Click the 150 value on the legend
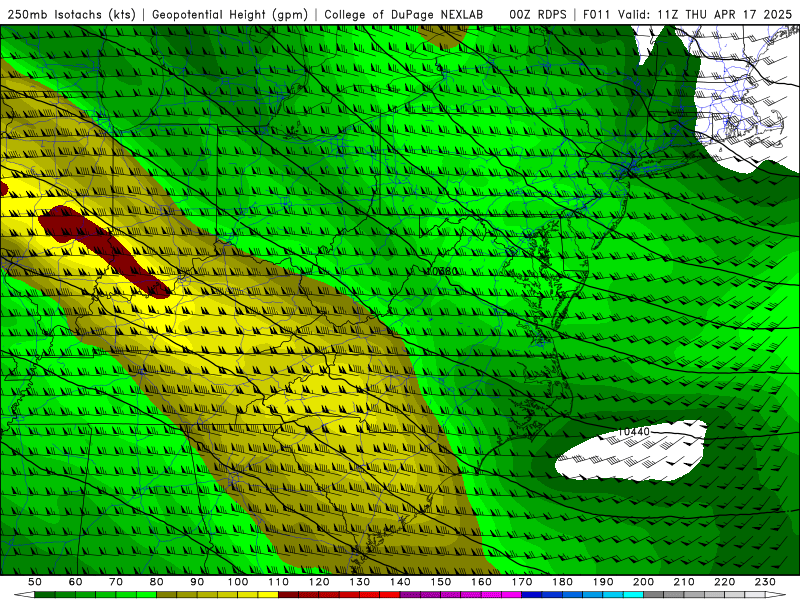Screen dimensions: 800x600 441,582
